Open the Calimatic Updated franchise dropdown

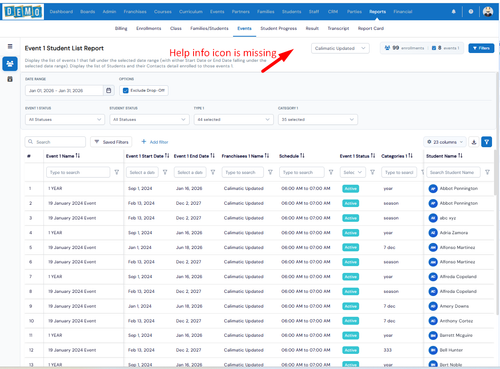(340, 48)
